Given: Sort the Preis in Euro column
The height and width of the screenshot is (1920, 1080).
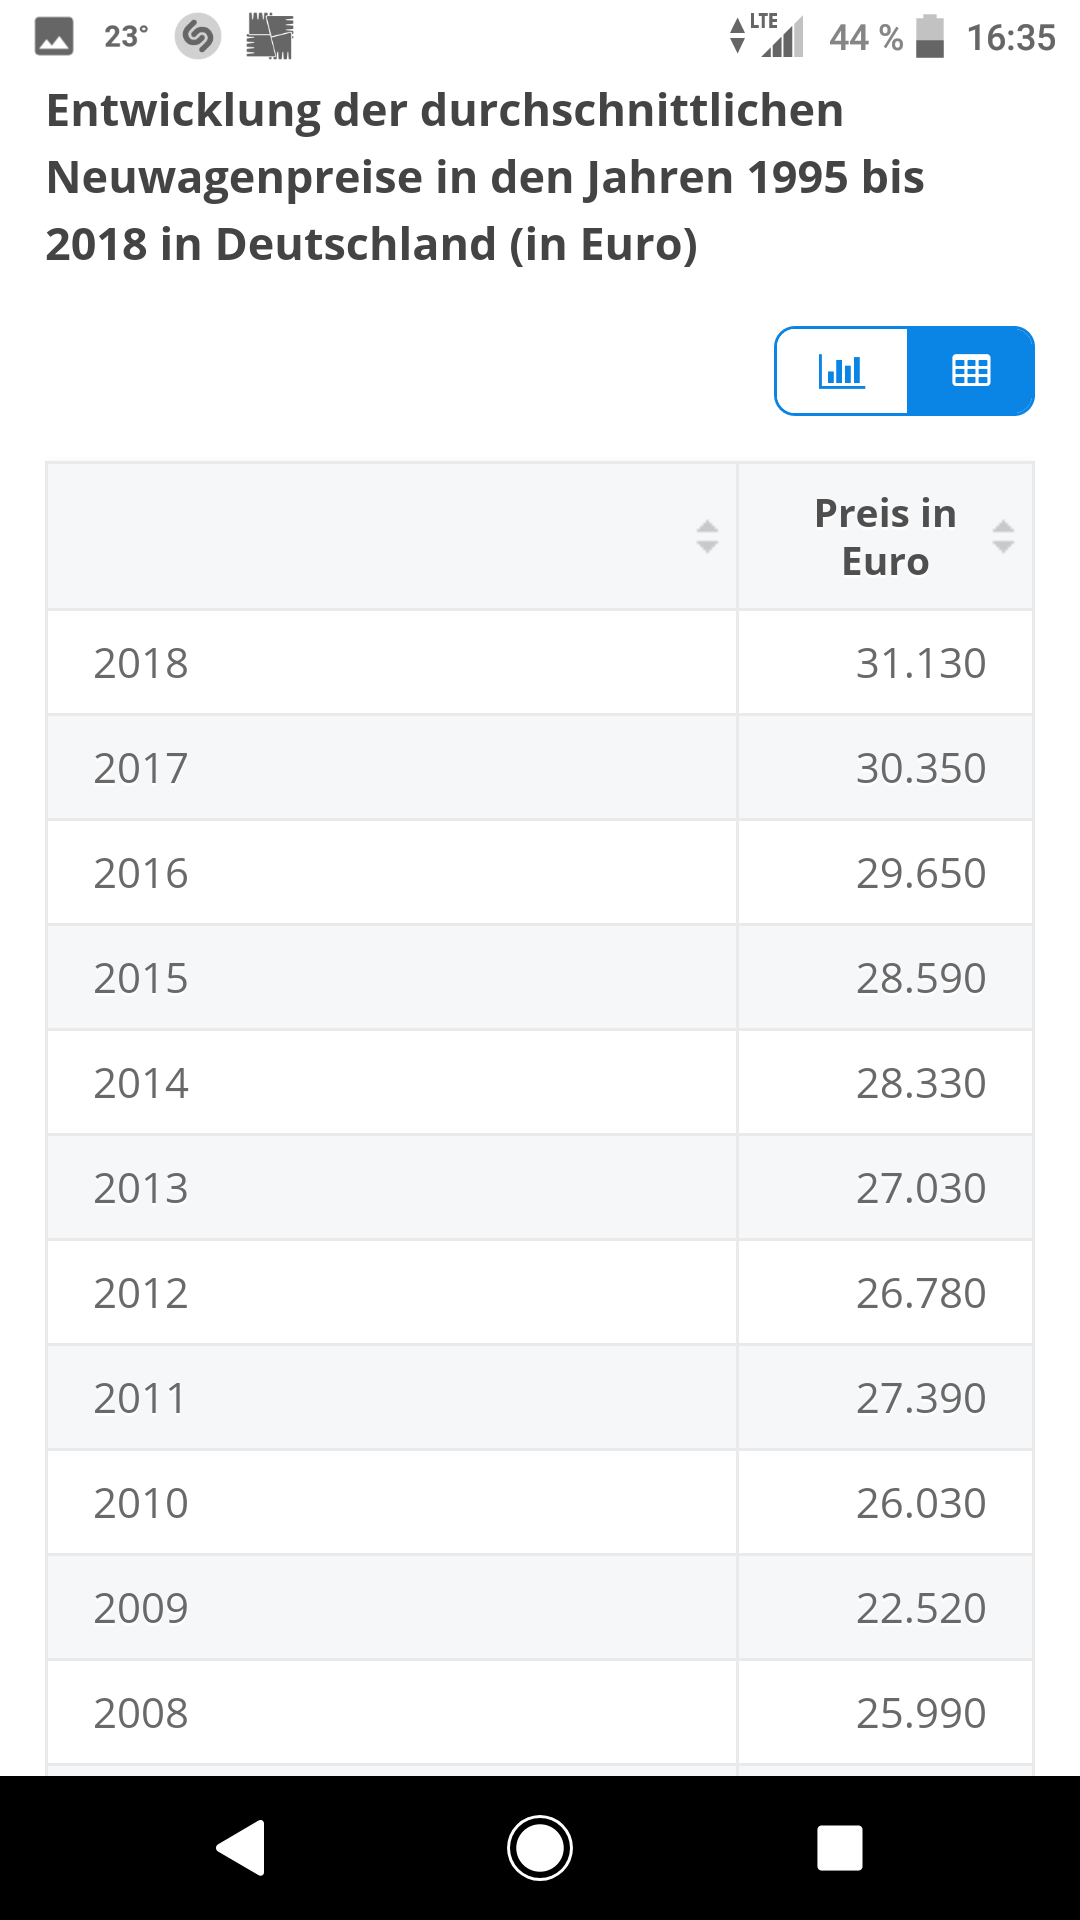Looking at the screenshot, I should (x=1003, y=537).
